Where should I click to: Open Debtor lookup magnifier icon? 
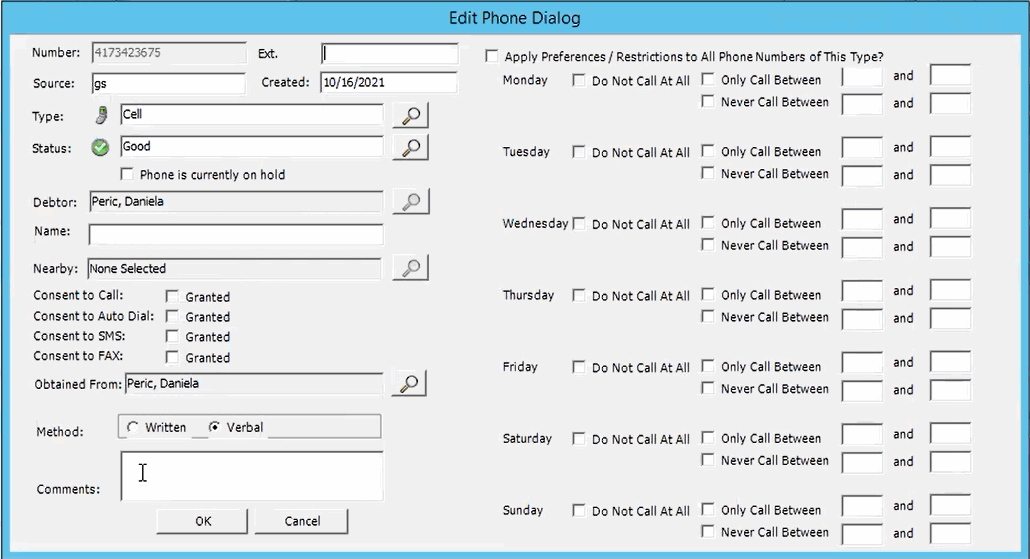410,202
